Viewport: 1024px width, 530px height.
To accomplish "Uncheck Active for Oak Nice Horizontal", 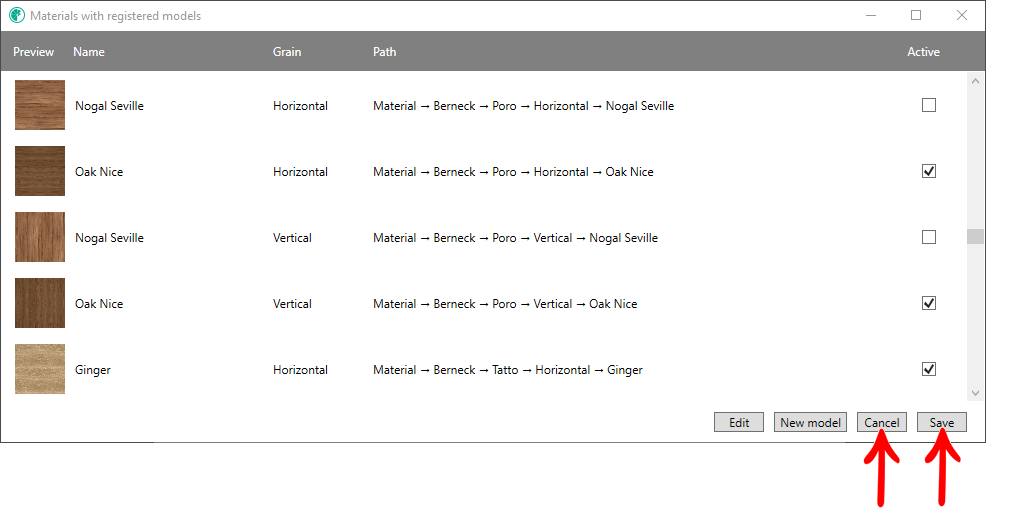I will 929,171.
